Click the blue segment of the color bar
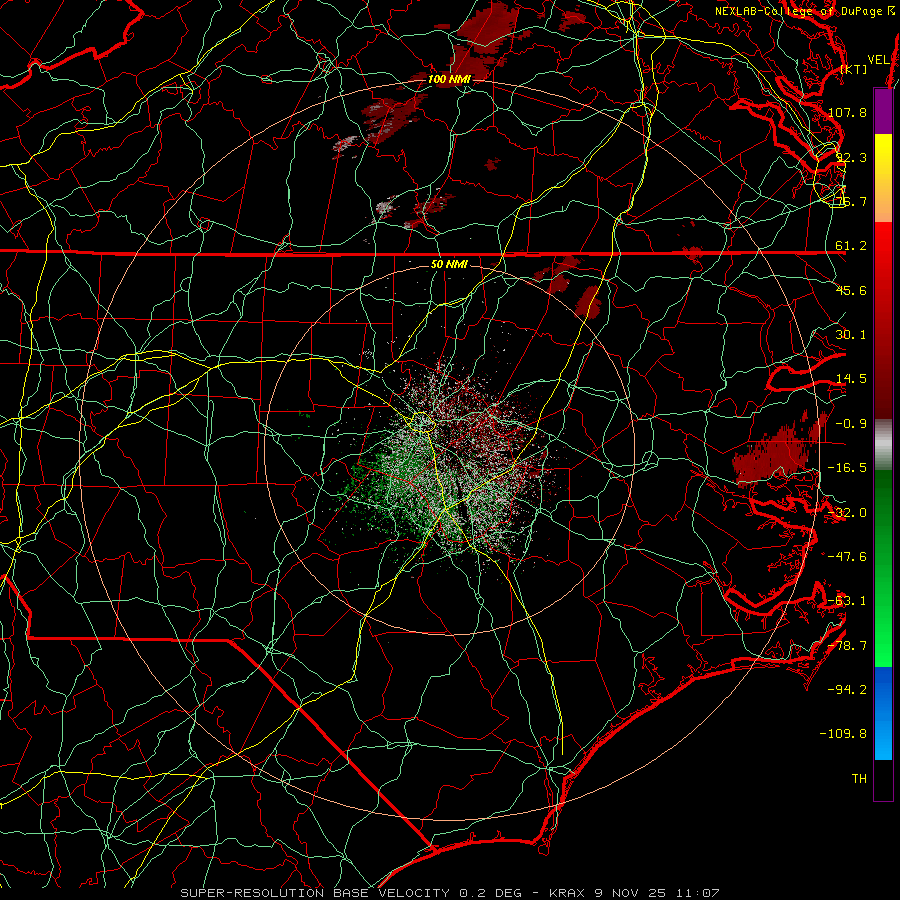The width and height of the screenshot is (900, 900). (883, 713)
